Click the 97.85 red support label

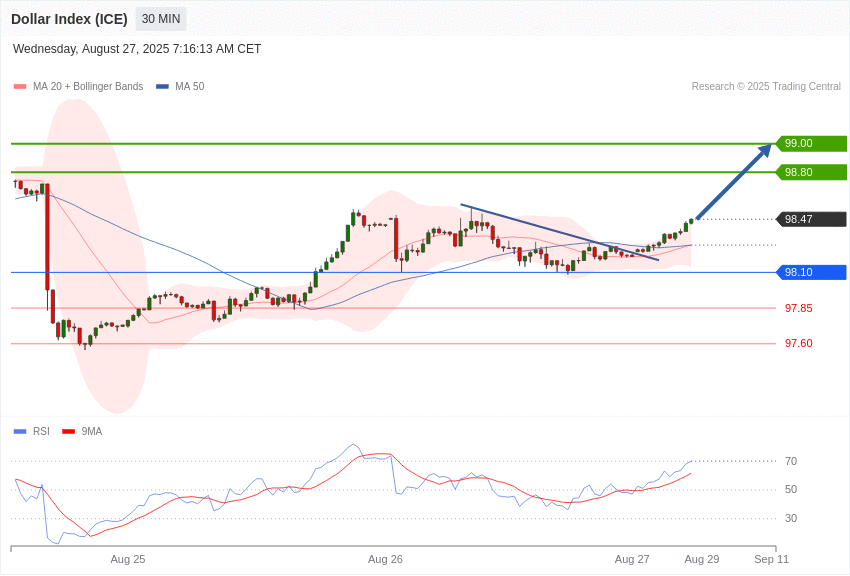799,308
